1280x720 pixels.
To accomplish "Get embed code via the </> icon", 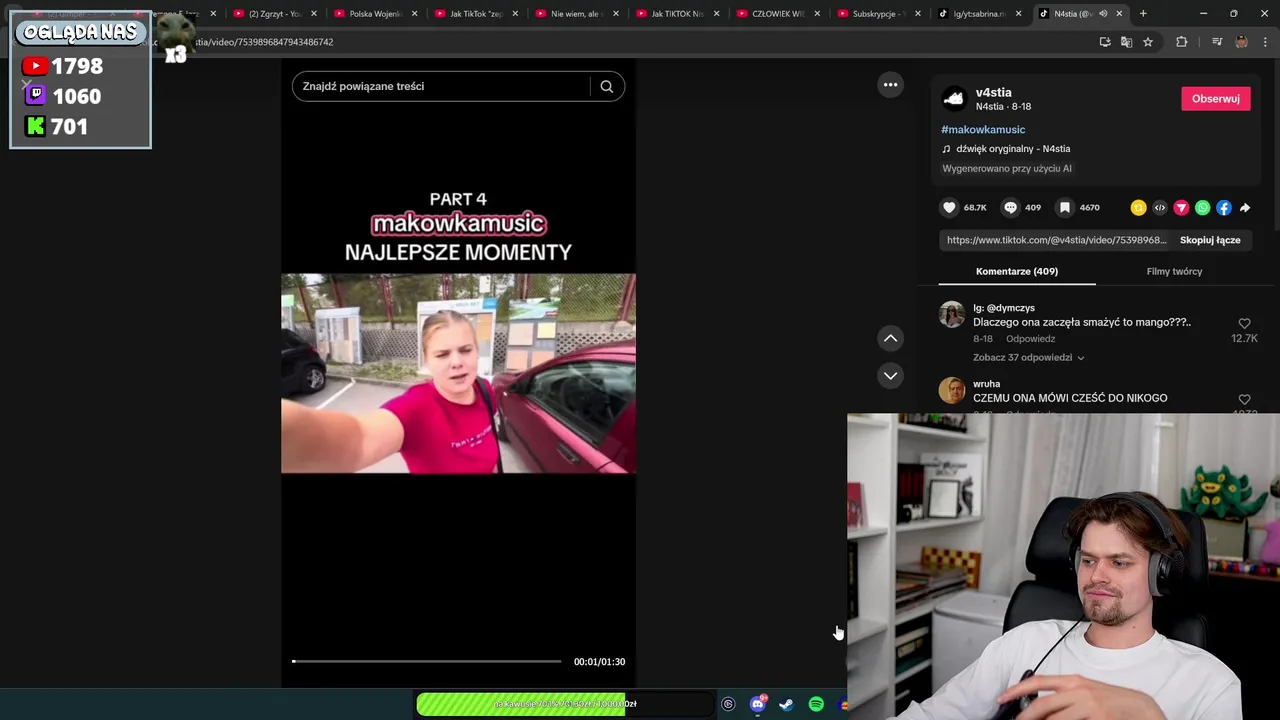I will [x=1160, y=208].
